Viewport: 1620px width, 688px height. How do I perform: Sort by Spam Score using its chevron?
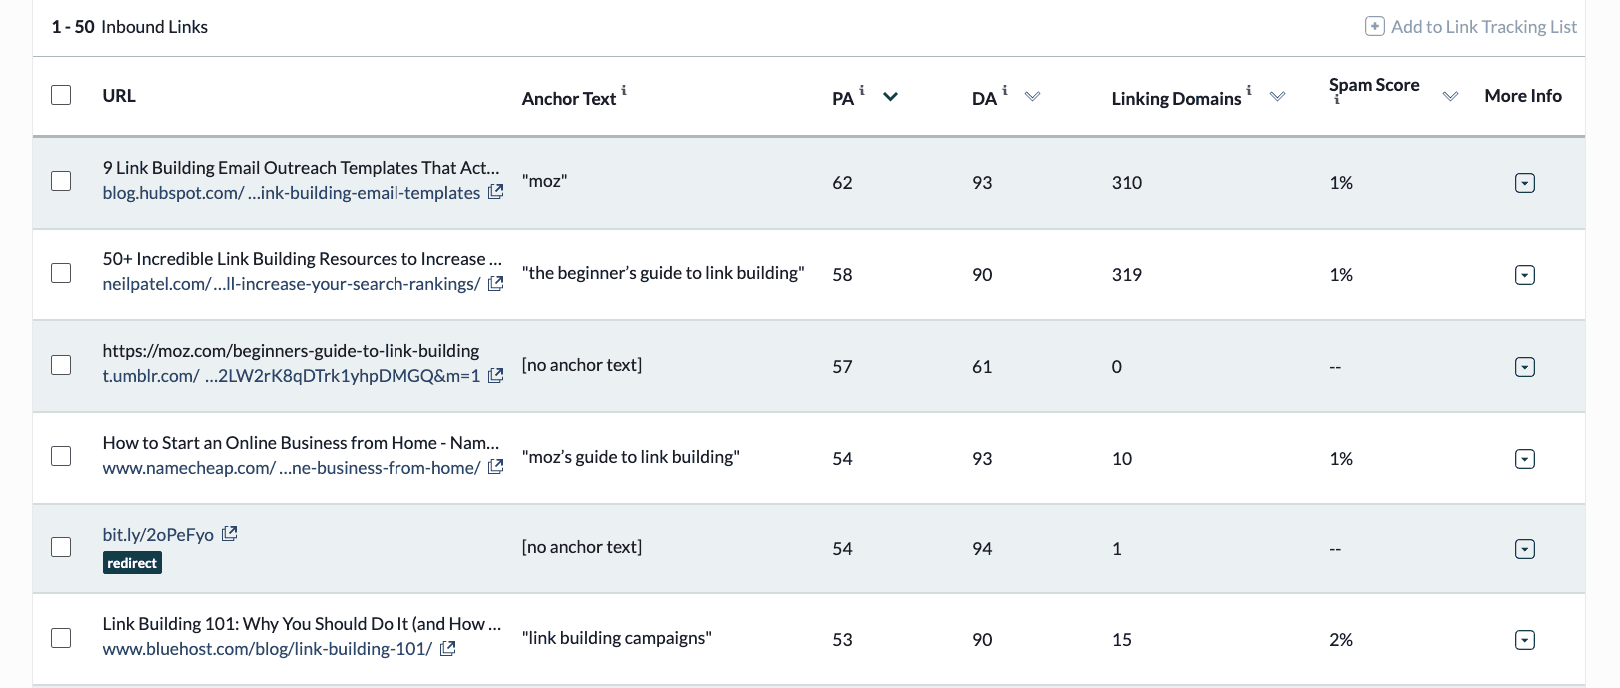coord(1450,96)
